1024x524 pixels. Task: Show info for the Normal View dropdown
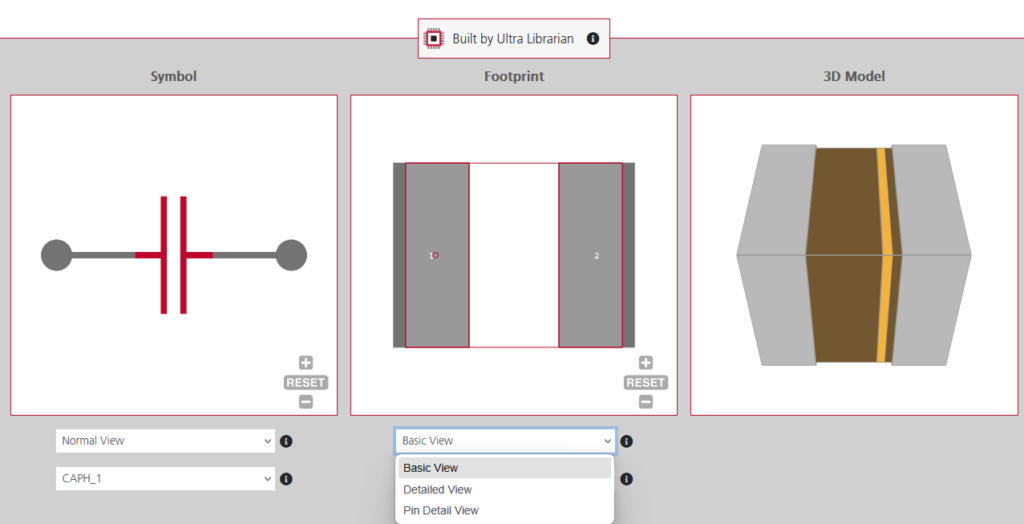click(x=286, y=441)
